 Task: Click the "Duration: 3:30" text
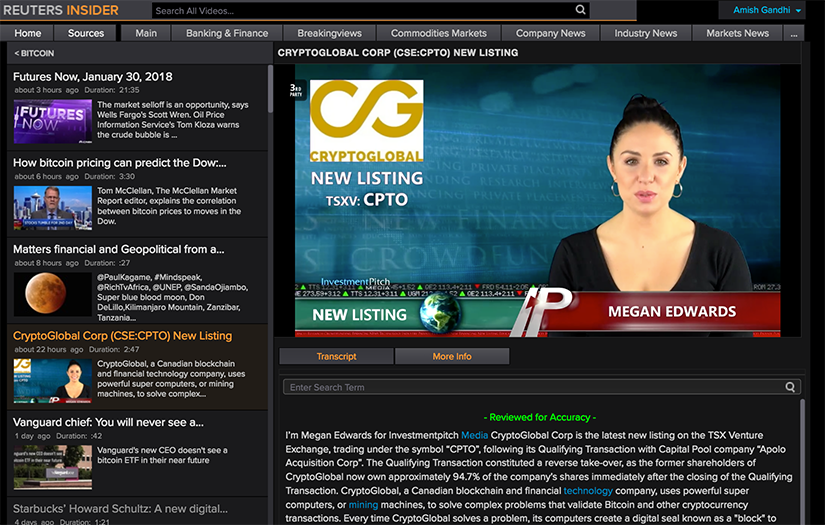[x=109, y=176]
